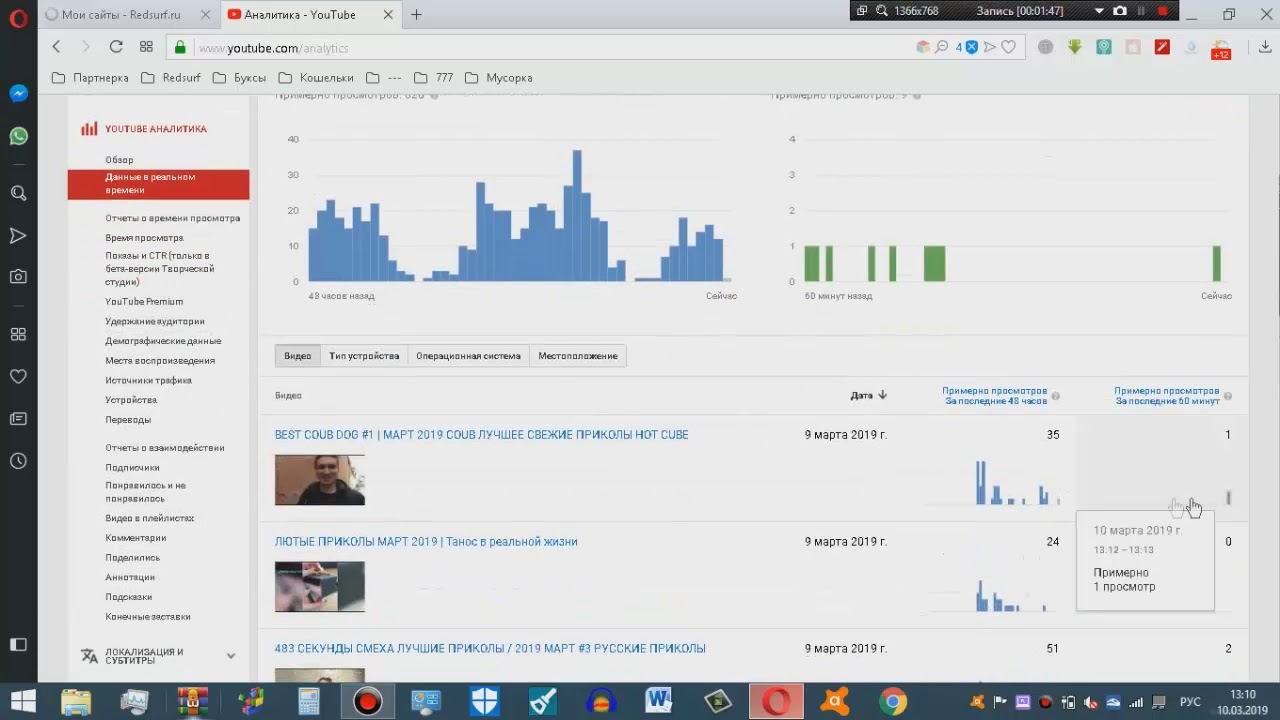
Task: Open bookmarks heart in the sidebar
Action: click(x=18, y=377)
